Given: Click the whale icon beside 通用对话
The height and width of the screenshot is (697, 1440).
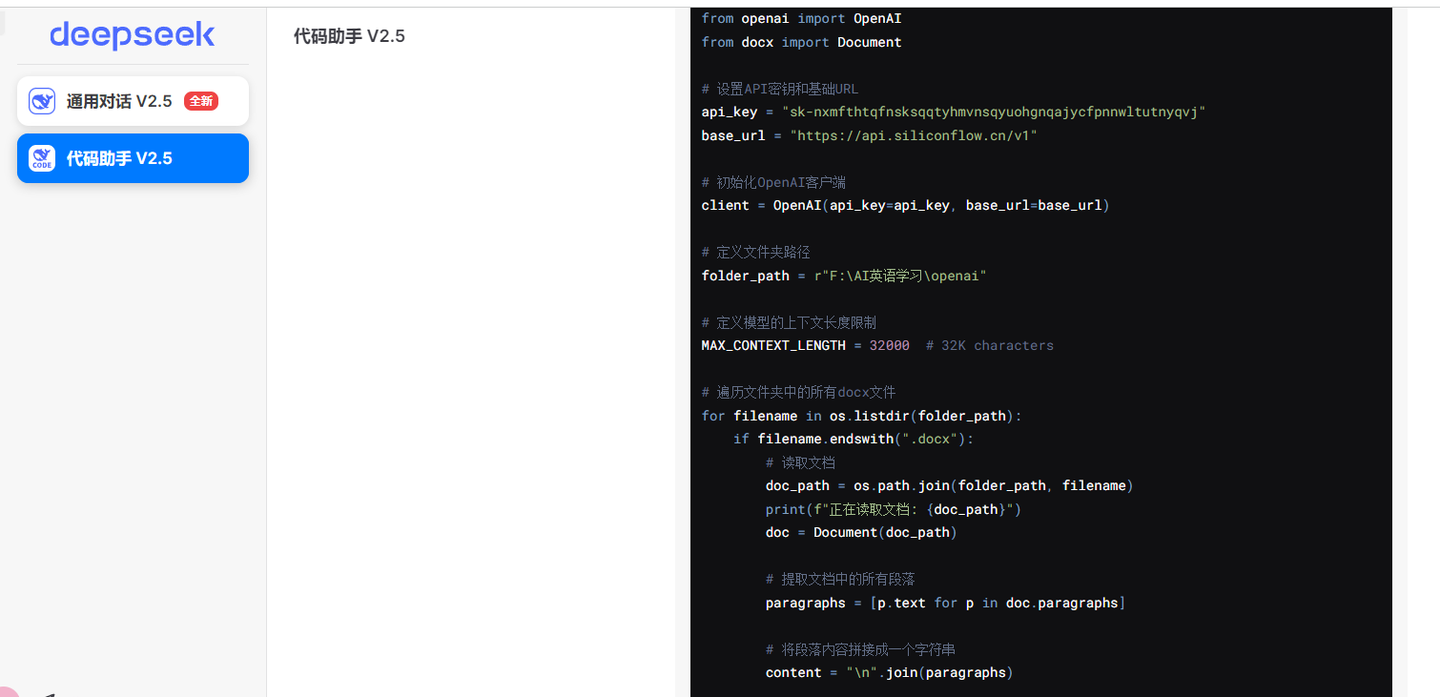Looking at the screenshot, I should point(42,101).
